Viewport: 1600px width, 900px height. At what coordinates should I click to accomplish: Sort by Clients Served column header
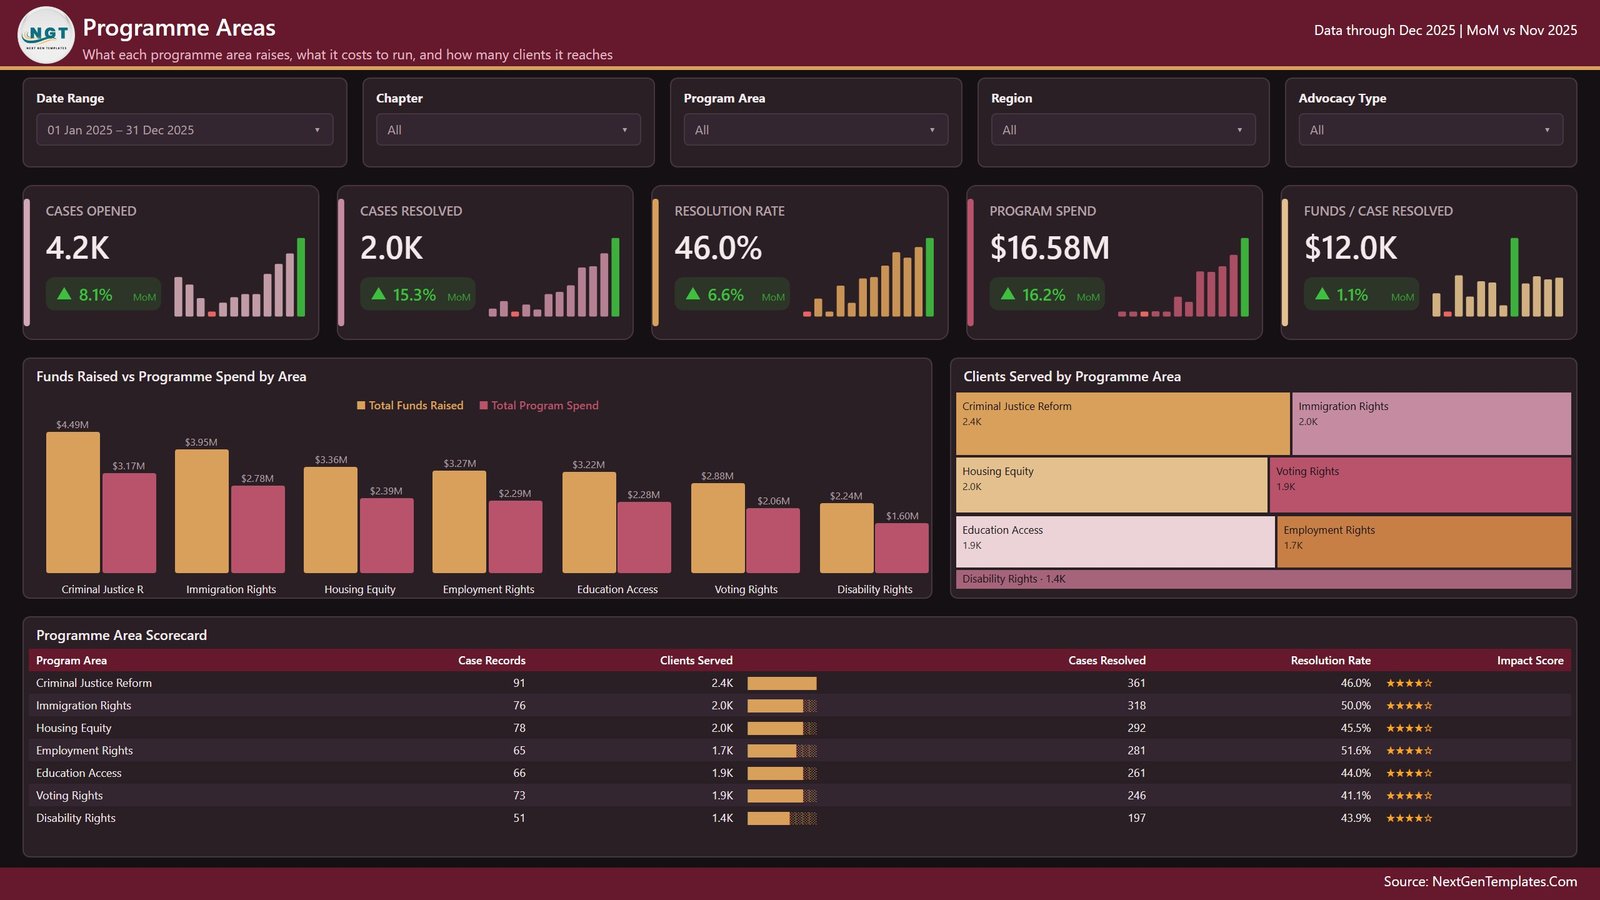696,661
